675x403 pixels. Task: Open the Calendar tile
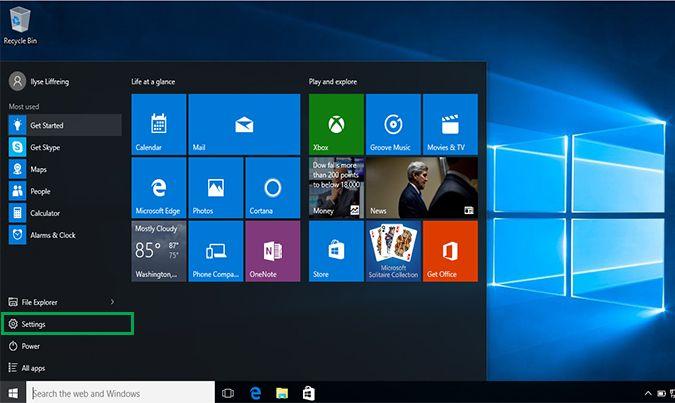[x=159, y=124]
